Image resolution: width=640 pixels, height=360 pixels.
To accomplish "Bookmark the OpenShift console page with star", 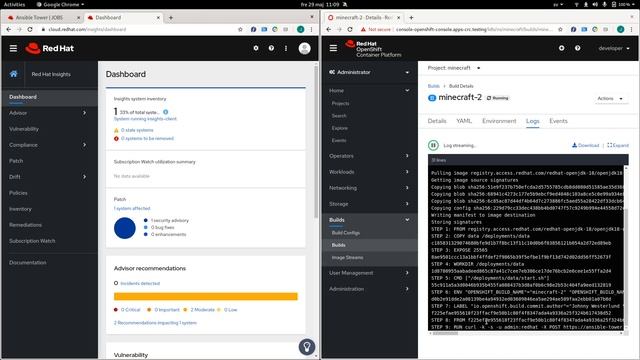I will click(x=560, y=29).
